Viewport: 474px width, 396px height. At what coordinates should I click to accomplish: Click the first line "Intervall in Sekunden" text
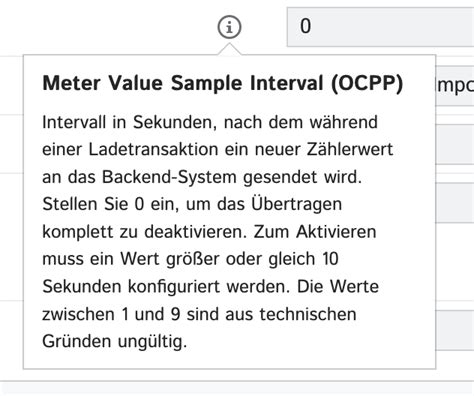coord(127,122)
